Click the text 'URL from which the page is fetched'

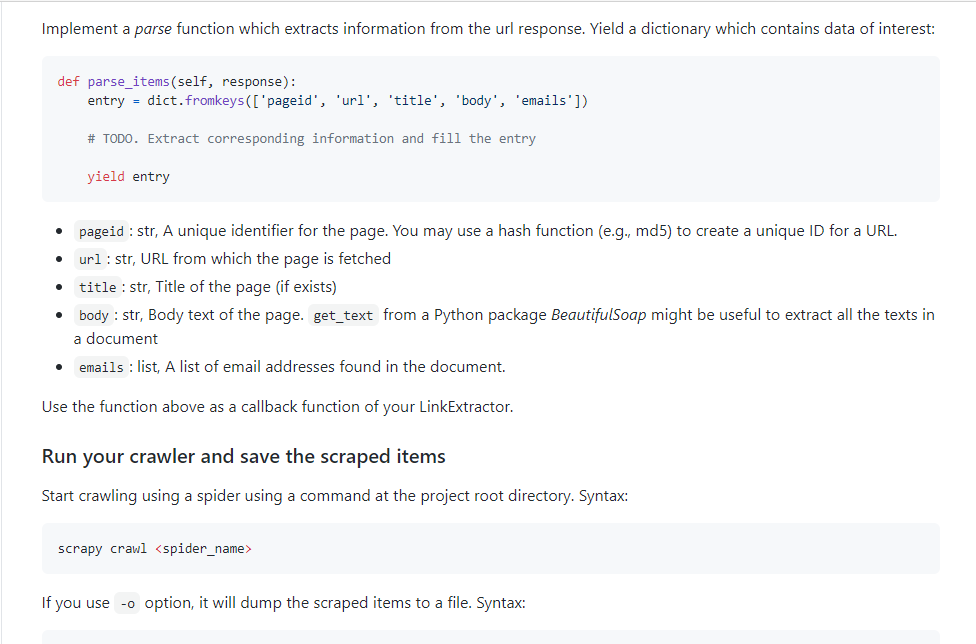pyautogui.click(x=266, y=259)
